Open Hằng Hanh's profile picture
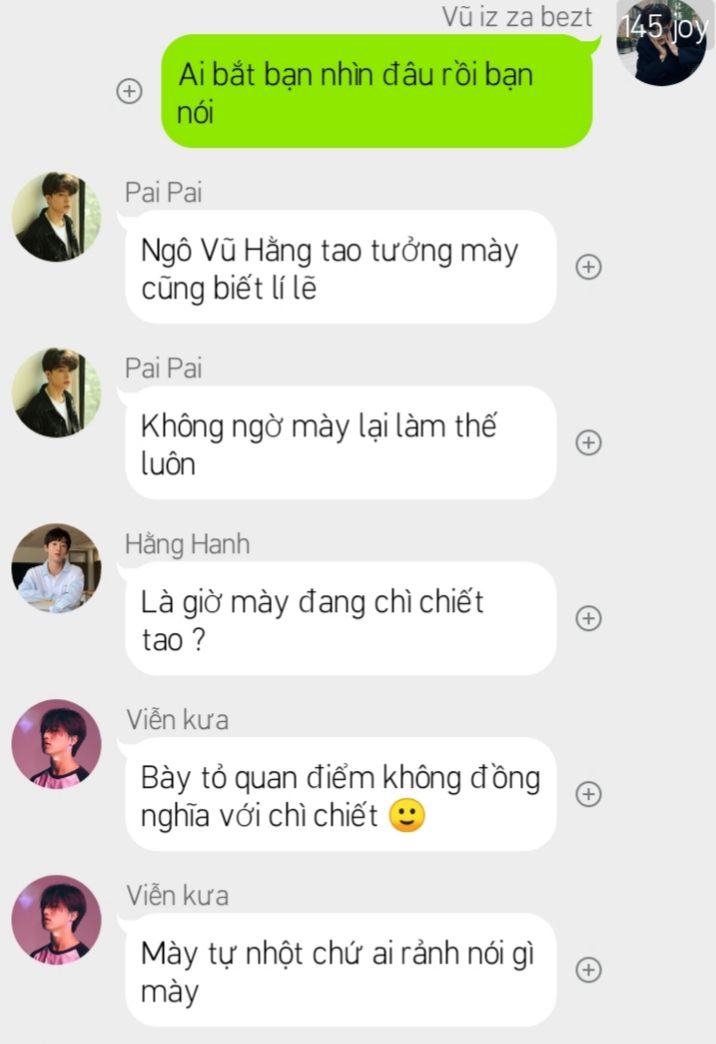 click(57, 568)
